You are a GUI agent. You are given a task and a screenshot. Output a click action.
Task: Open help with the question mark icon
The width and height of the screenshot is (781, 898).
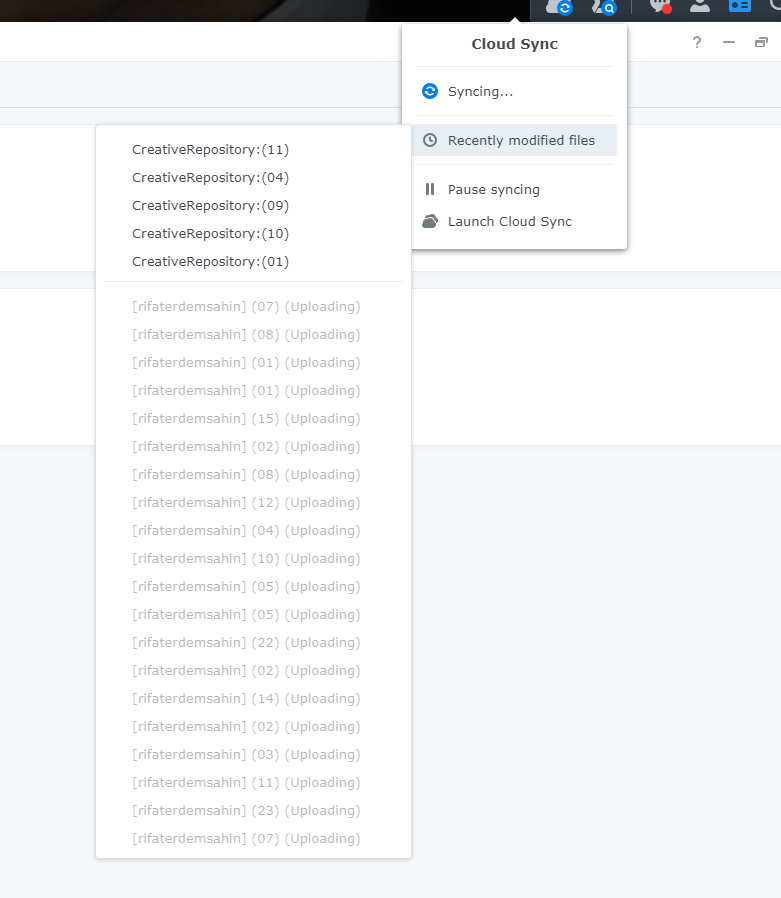click(697, 42)
